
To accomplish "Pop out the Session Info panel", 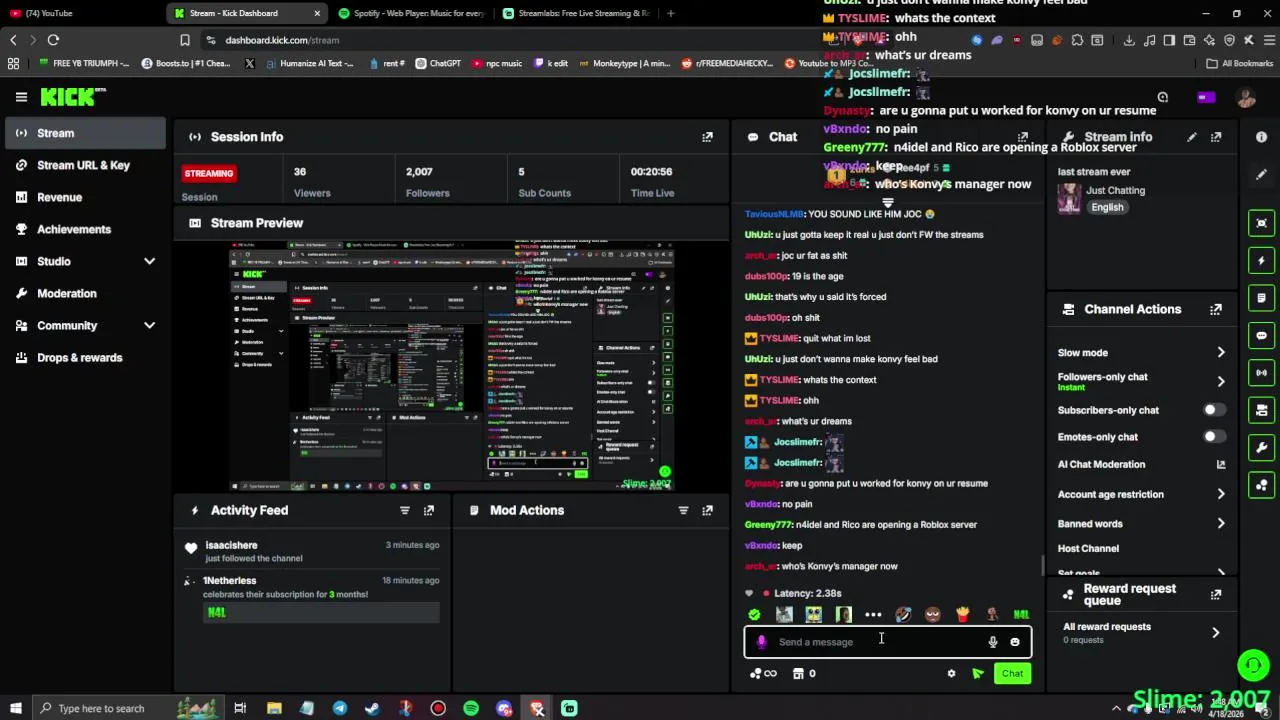I will [707, 137].
